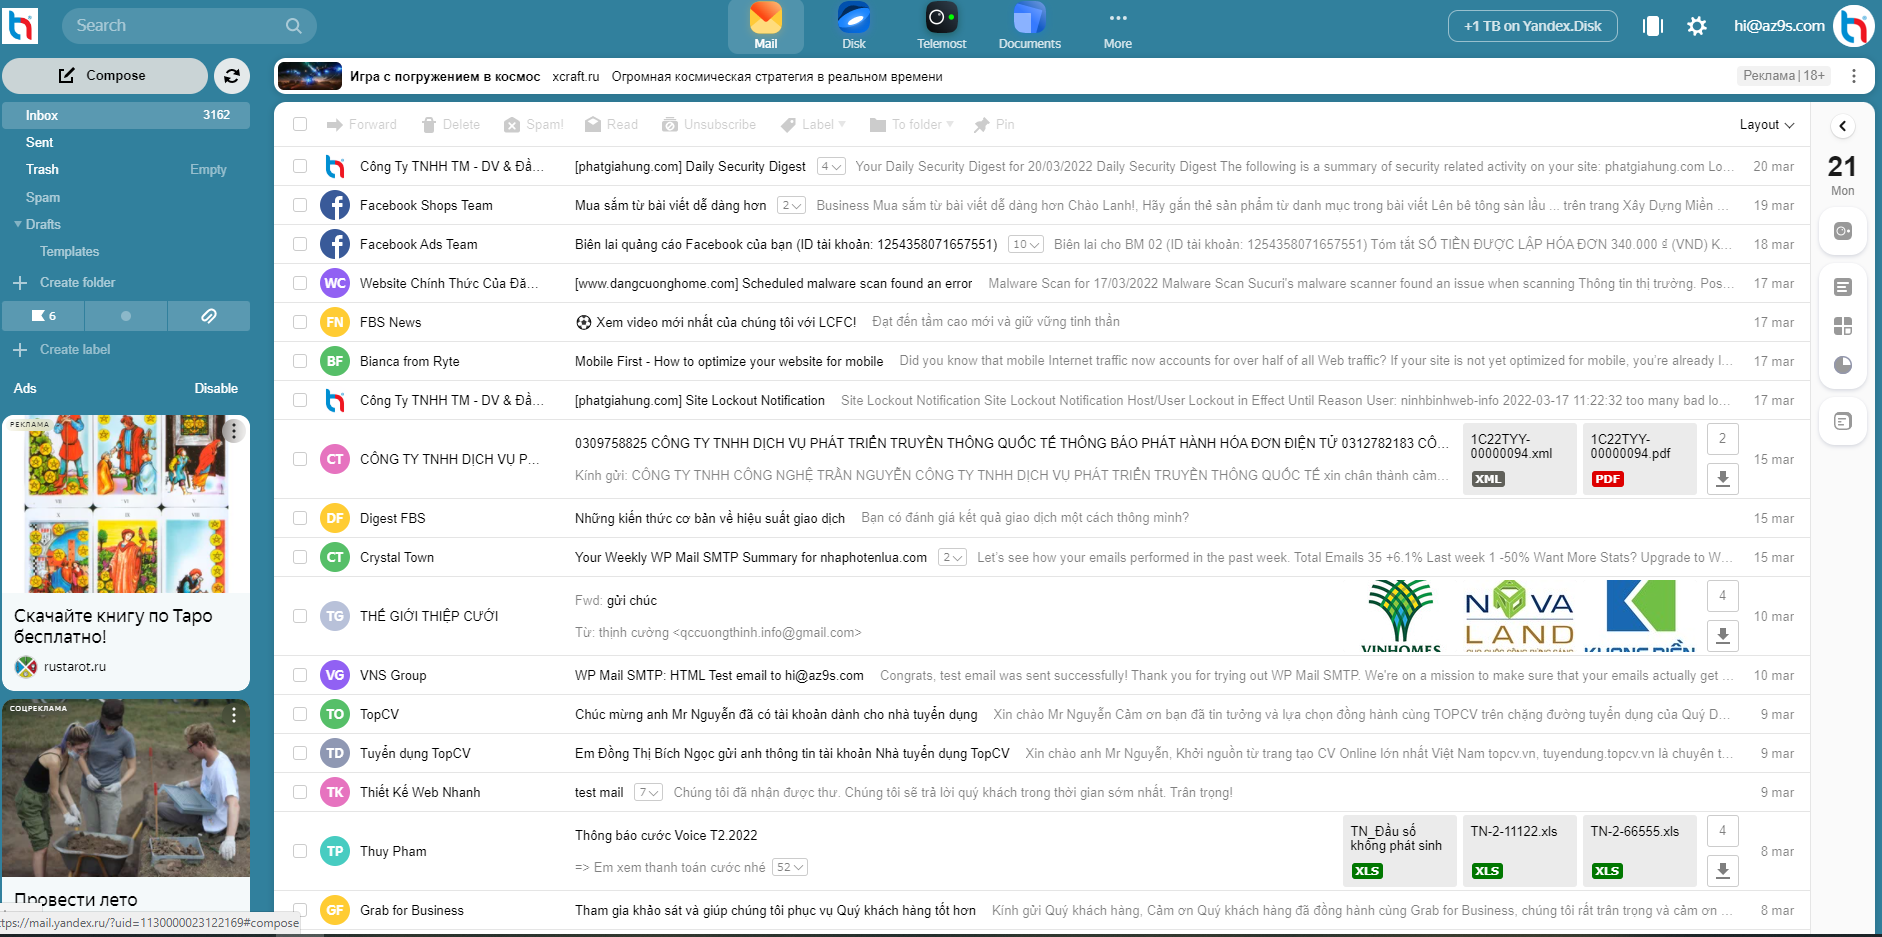Screen dimensions: 1882x937
Task: Empty the Trash folder
Action: pos(208,169)
